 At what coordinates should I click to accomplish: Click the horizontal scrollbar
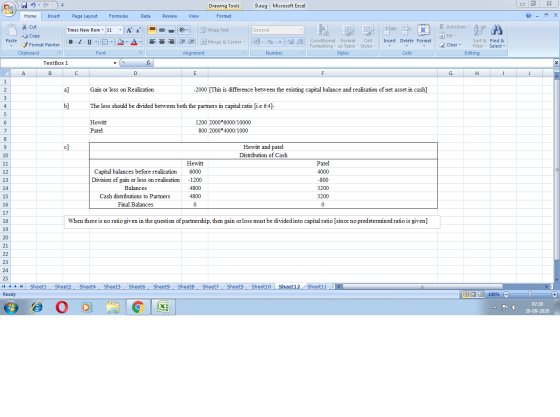[422, 287]
